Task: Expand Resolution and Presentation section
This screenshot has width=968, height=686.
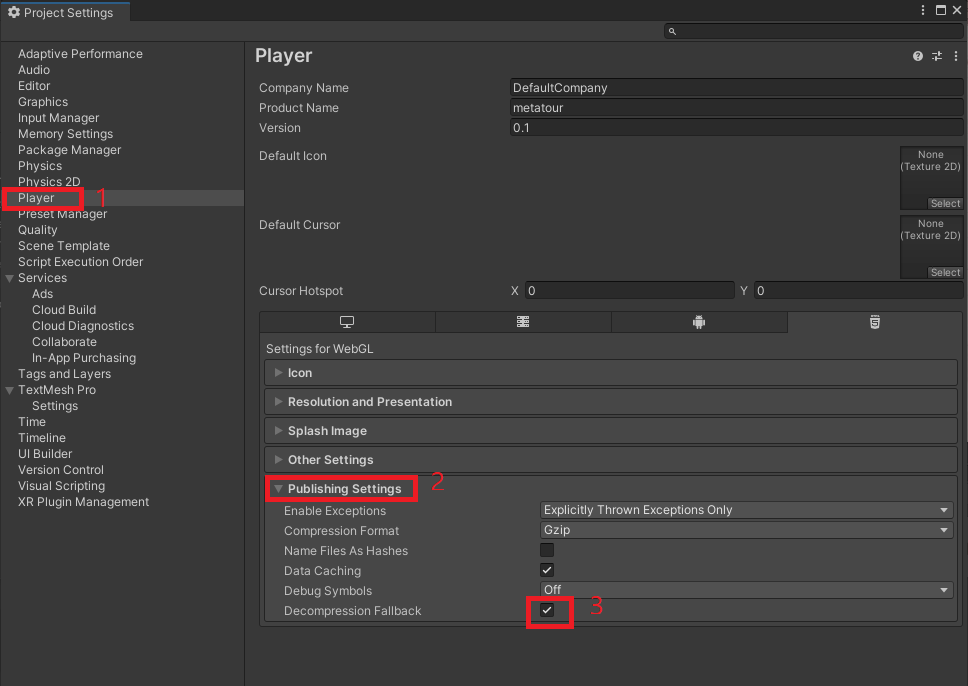Action: pyautogui.click(x=611, y=402)
